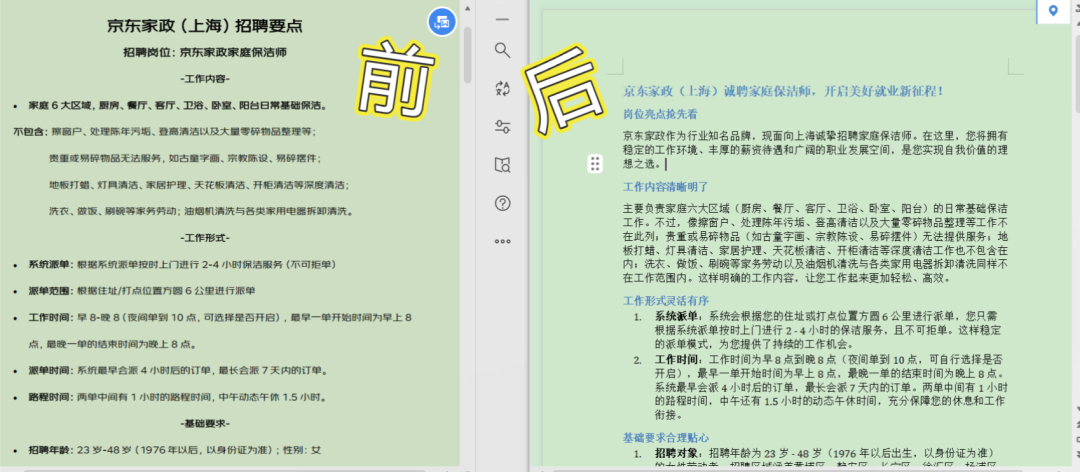Image resolution: width=1080 pixels, height=472 pixels.
Task: Click the bullet 家庭6大区域 line
Action: 177,105
